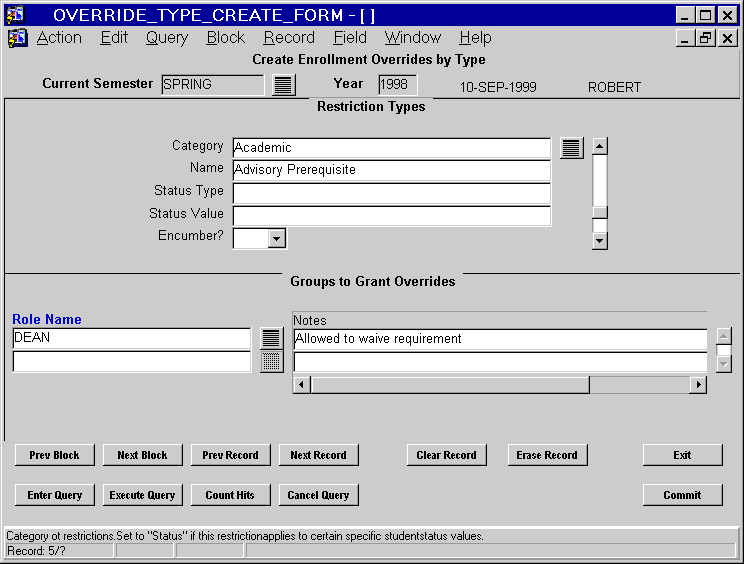Click Notes field Allowed to waive requirement

[500, 339]
